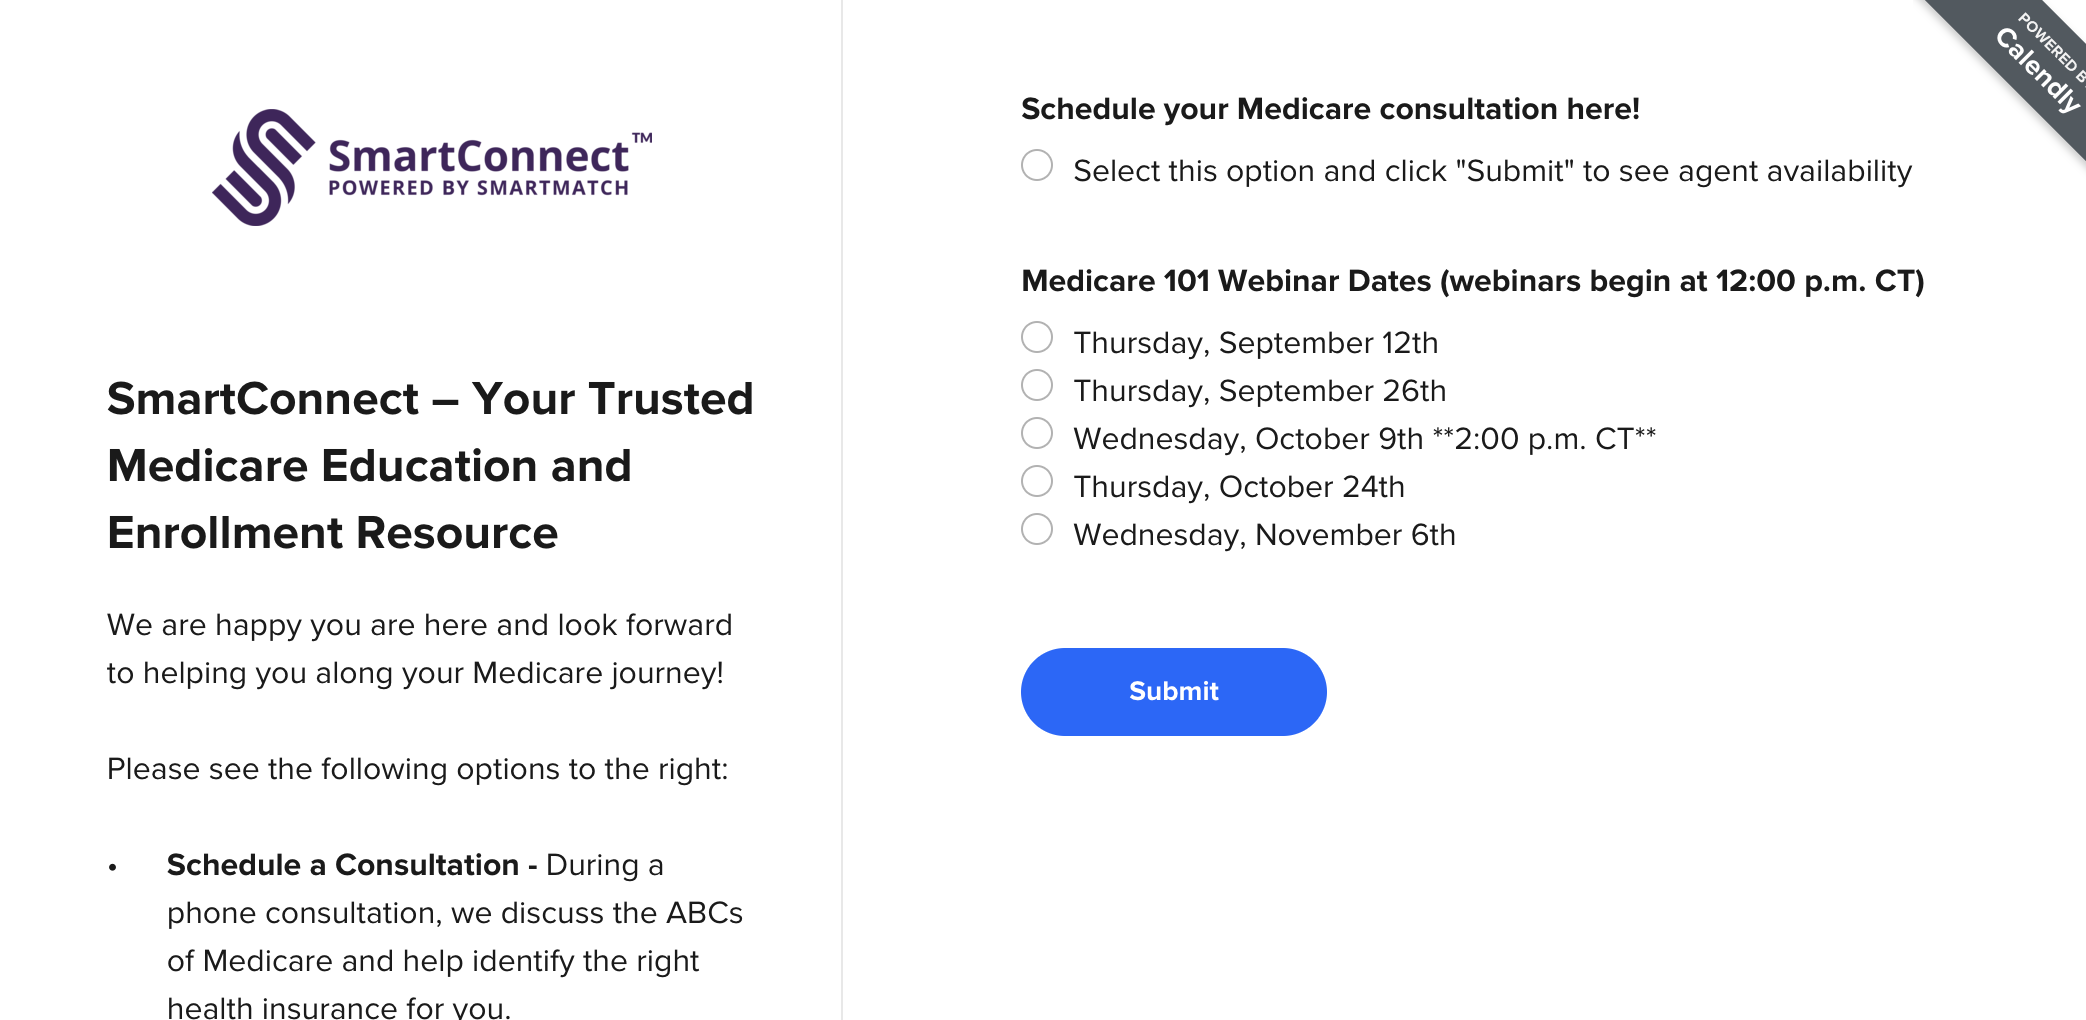Click the 'Your Trusted Medicare Education' heading
Screen dimensions: 2086x1020
(x=430, y=465)
